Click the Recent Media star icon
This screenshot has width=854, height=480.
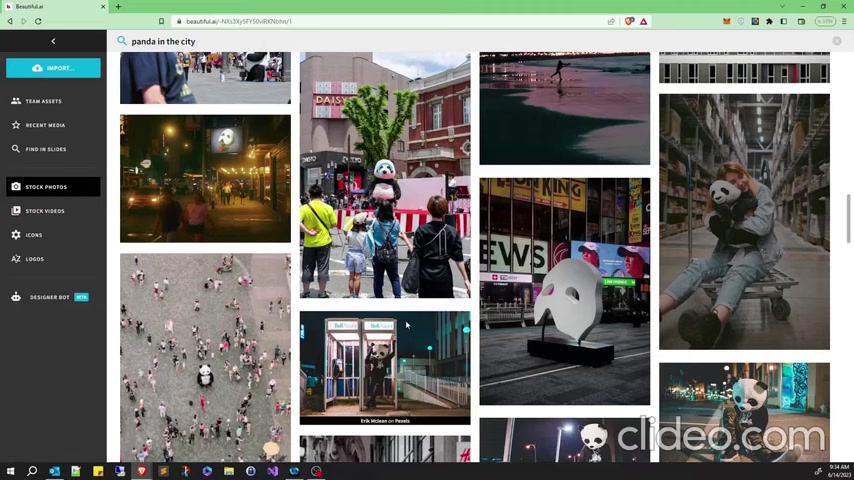tap(16, 125)
